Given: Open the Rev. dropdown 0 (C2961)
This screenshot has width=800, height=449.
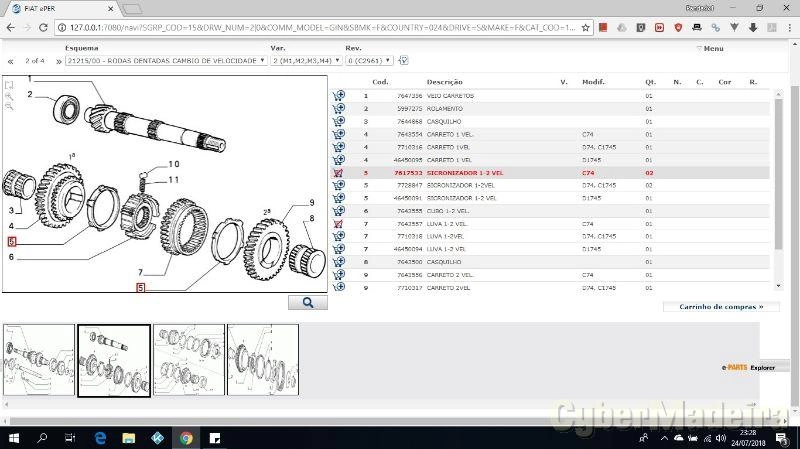Looking at the screenshot, I should click(369, 60).
